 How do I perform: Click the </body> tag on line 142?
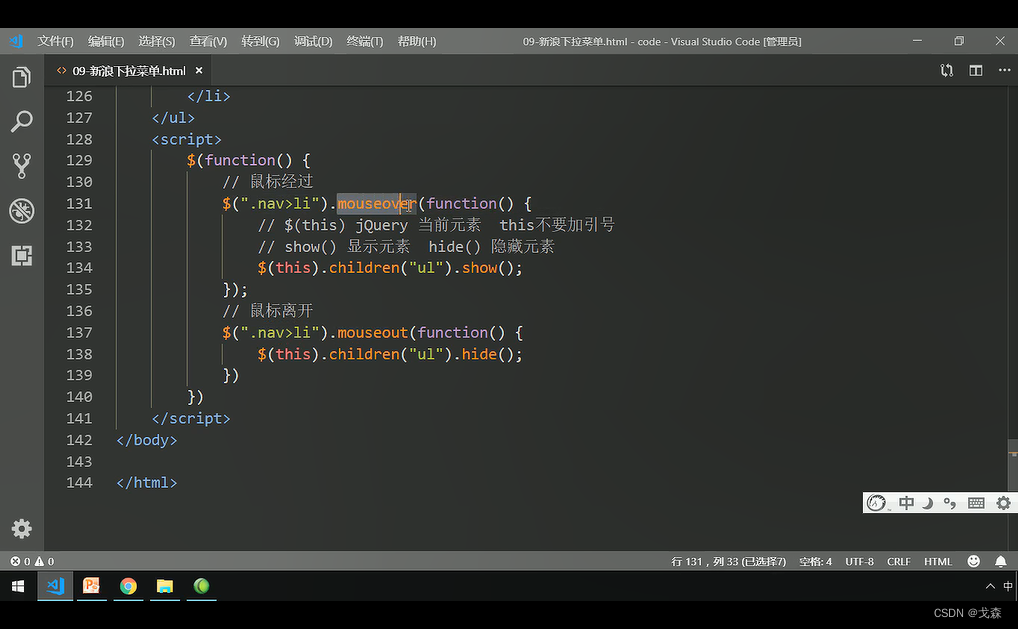[147, 440]
